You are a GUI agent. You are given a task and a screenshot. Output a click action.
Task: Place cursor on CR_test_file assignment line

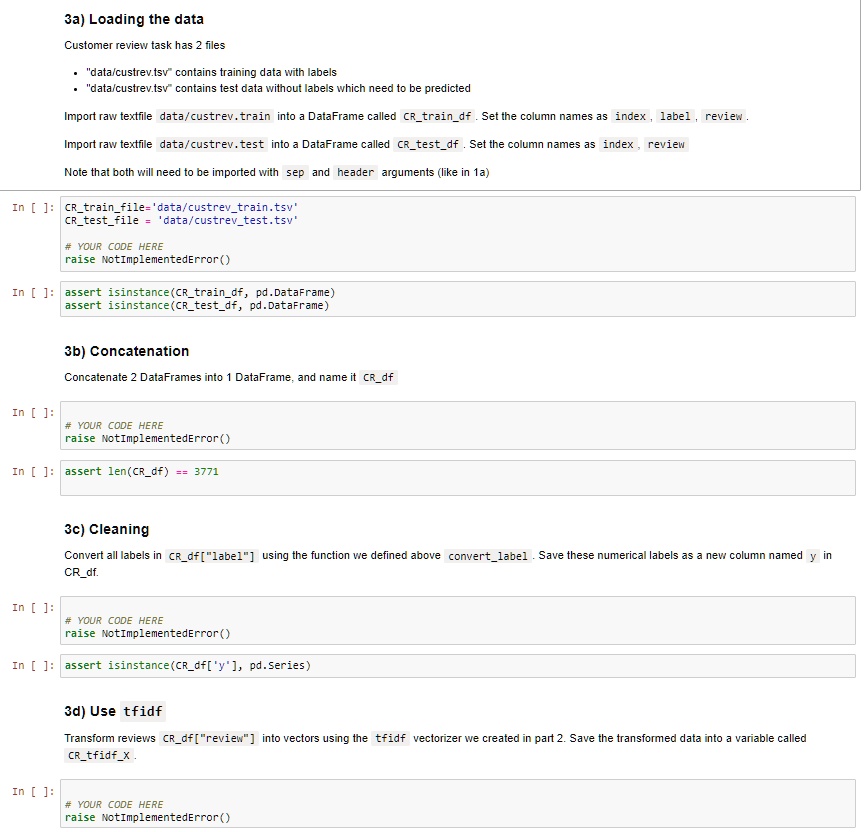(180, 220)
